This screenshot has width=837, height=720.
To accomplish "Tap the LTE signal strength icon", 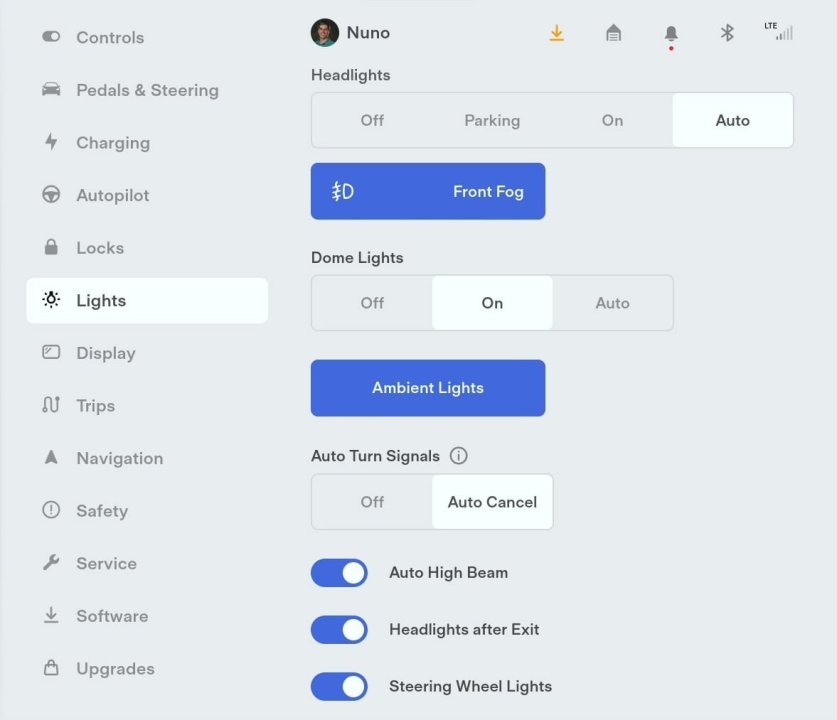I will click(x=781, y=32).
